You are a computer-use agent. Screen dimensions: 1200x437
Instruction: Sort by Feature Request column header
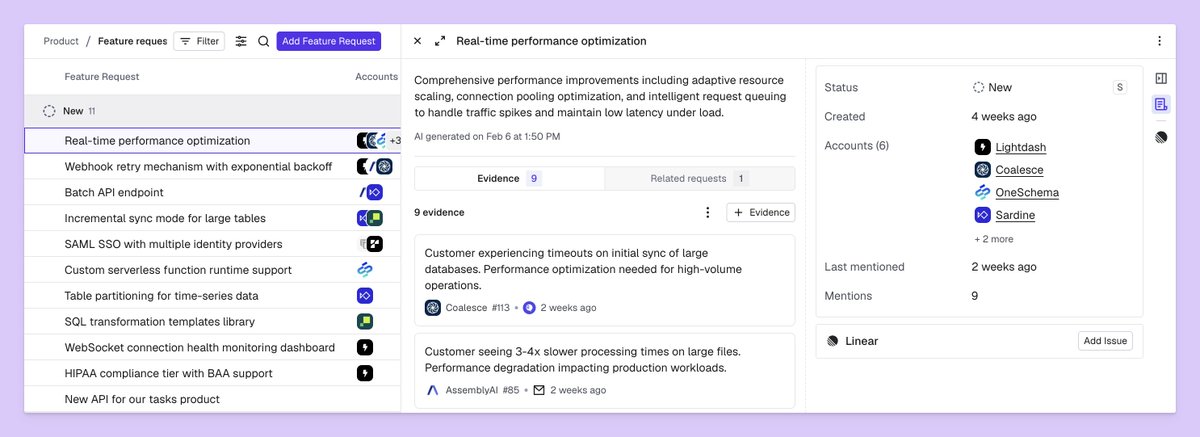point(102,77)
